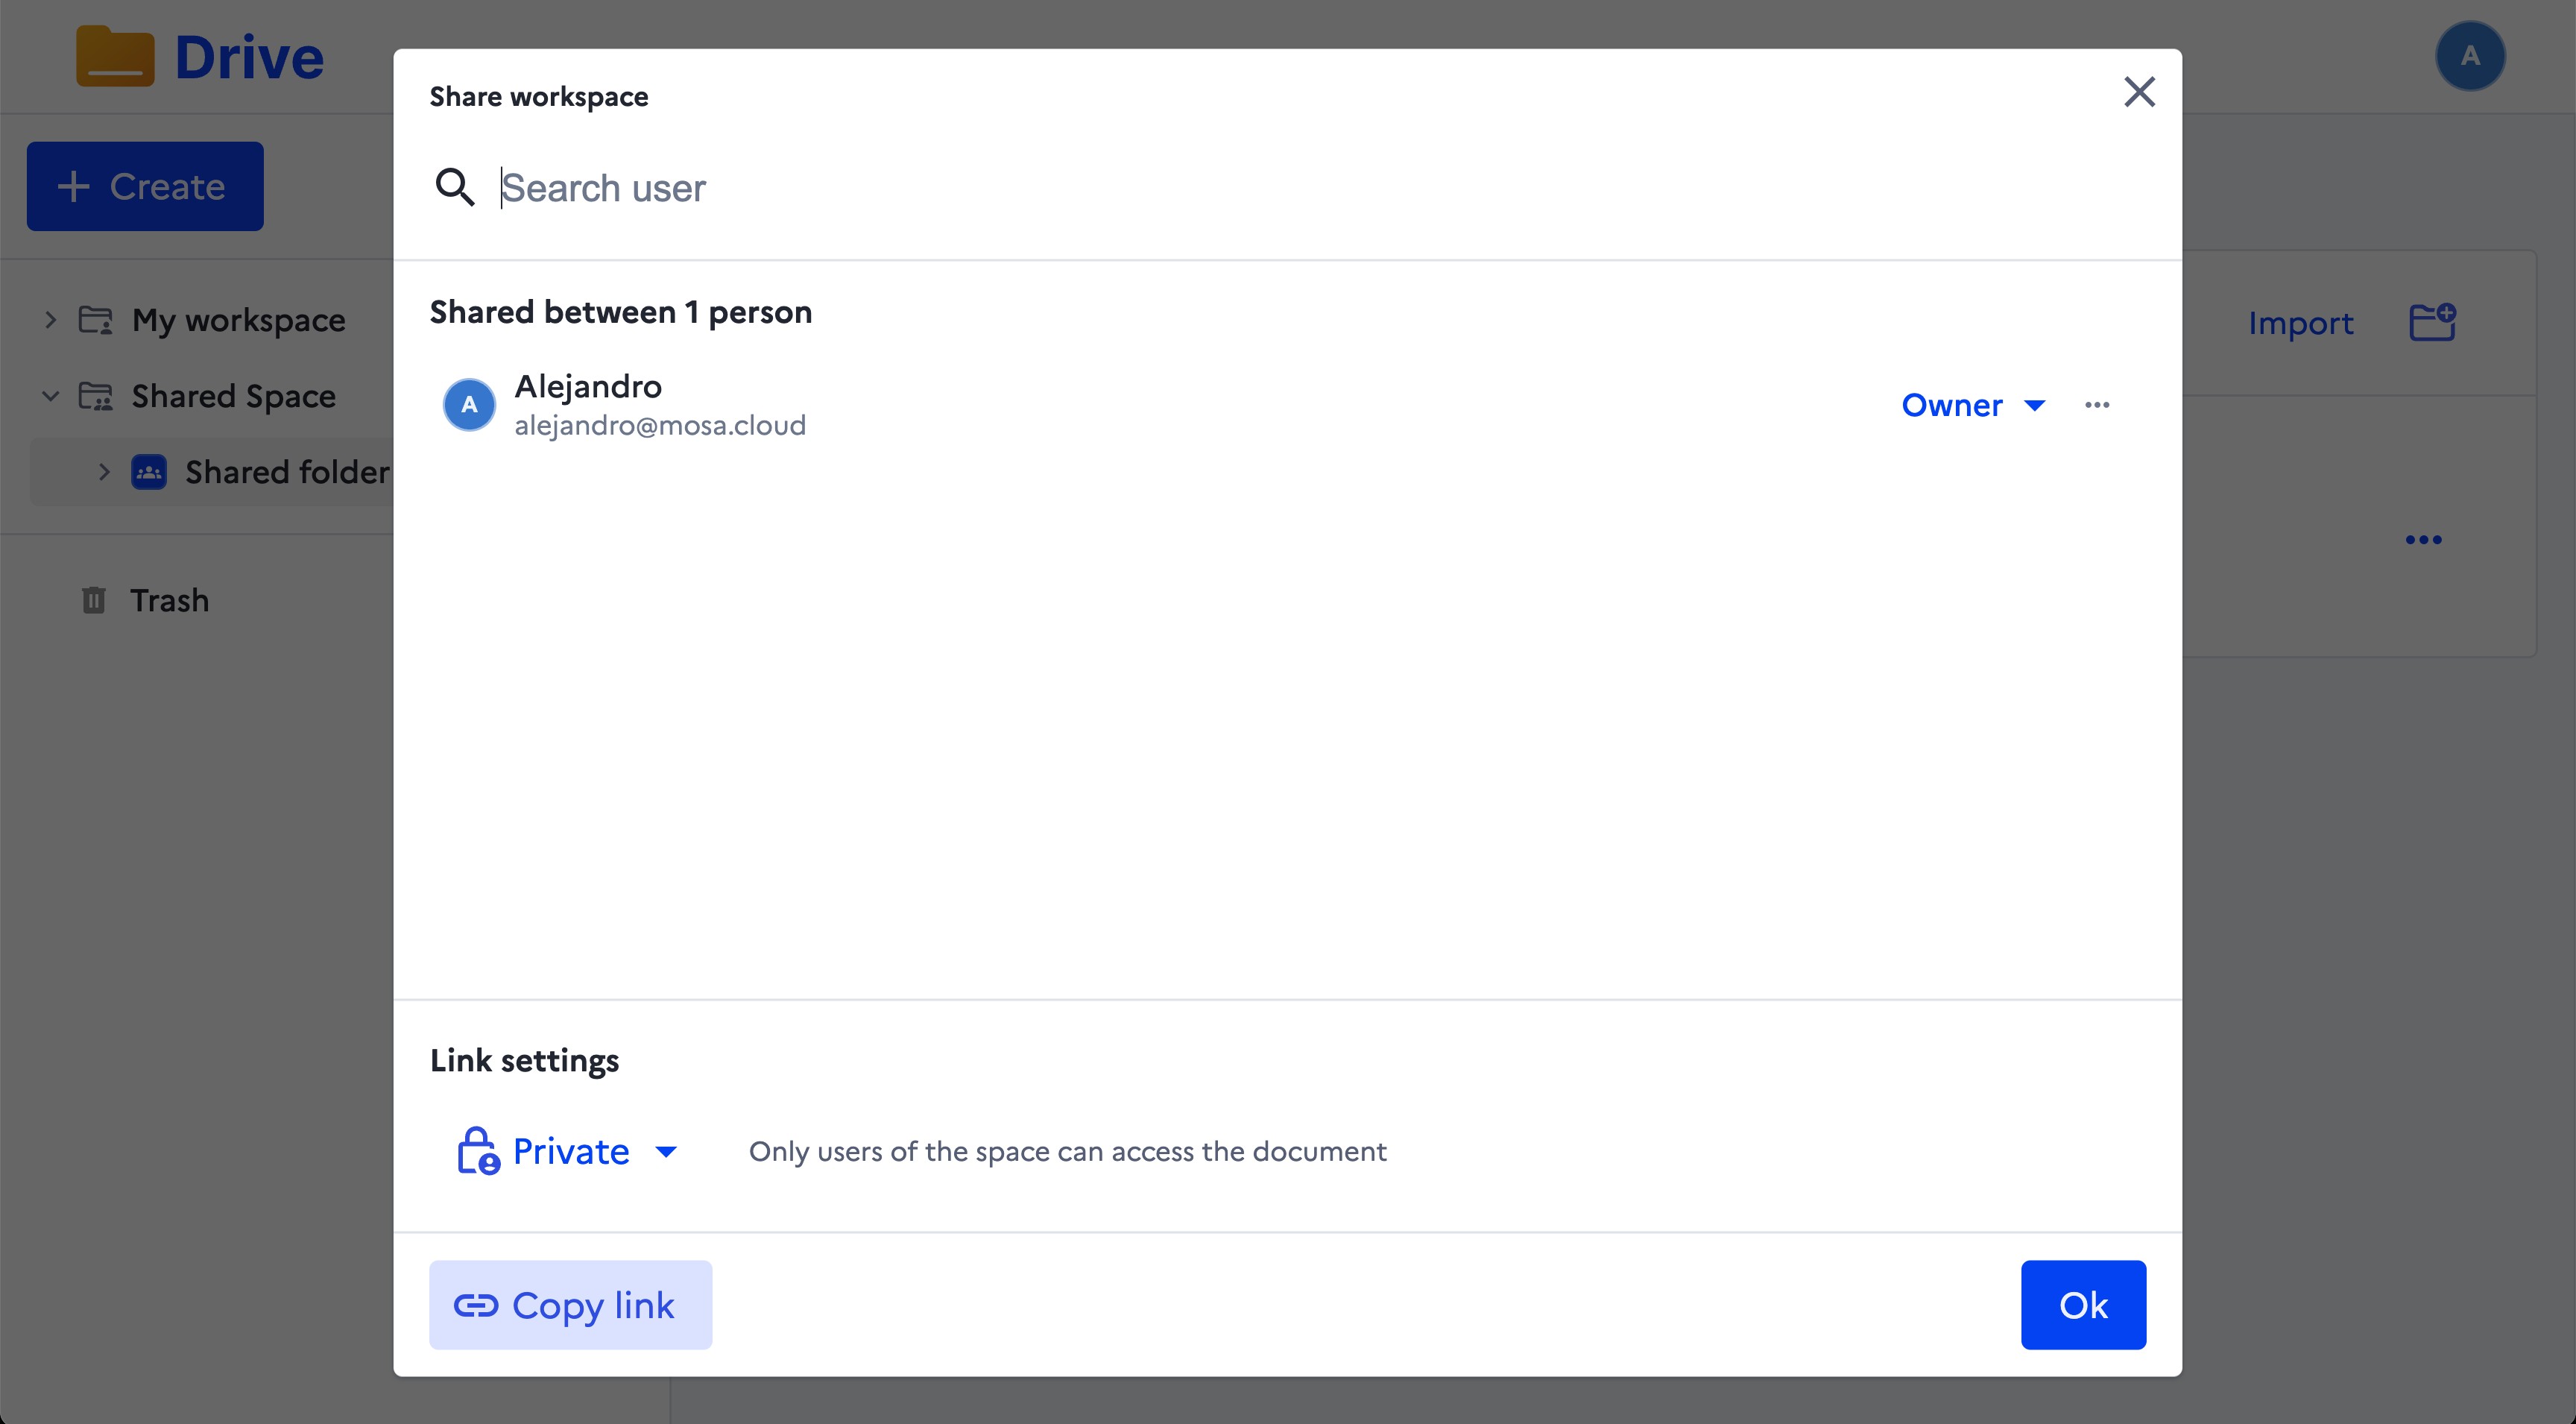Screen dimensions: 2576x1424
Task: Expand the Shared folder node
Action: pyautogui.click(x=104, y=472)
